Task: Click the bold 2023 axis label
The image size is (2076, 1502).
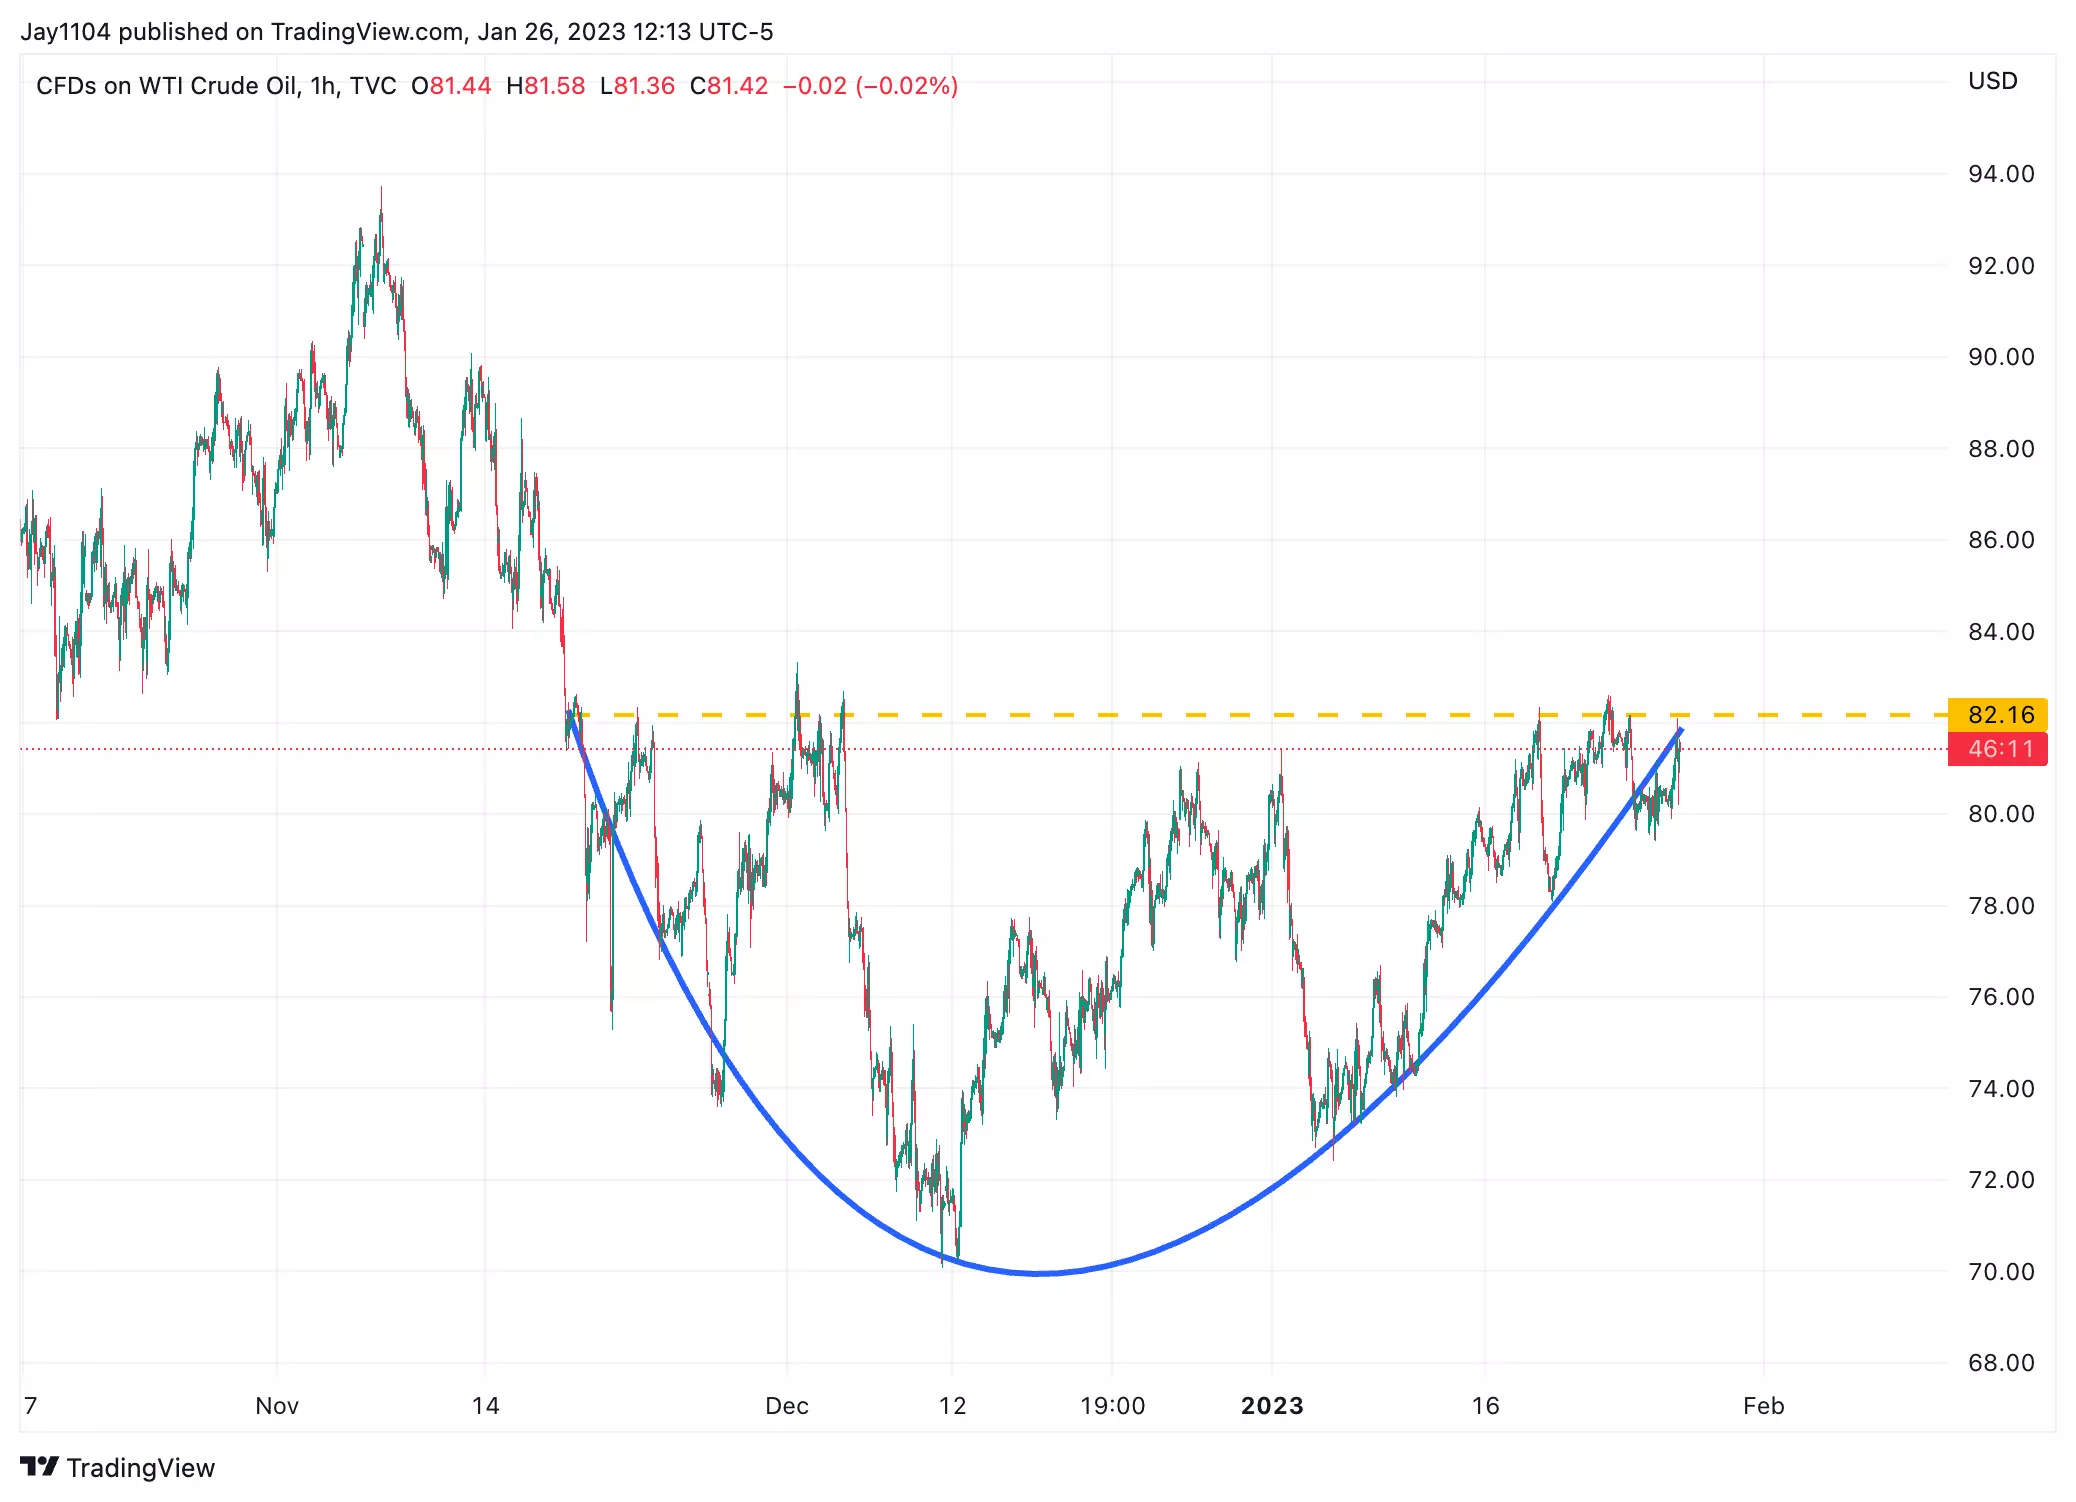Action: click(1272, 1406)
